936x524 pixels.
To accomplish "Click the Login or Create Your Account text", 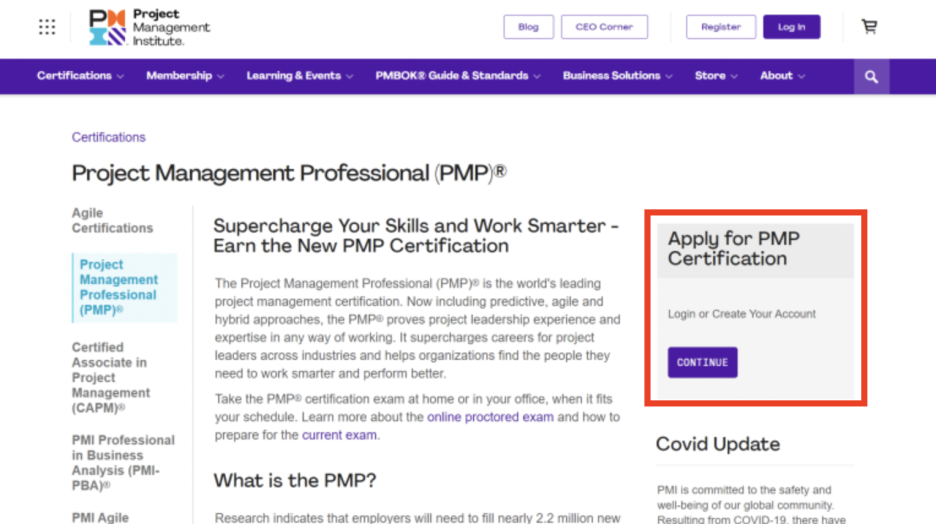I will click(741, 314).
